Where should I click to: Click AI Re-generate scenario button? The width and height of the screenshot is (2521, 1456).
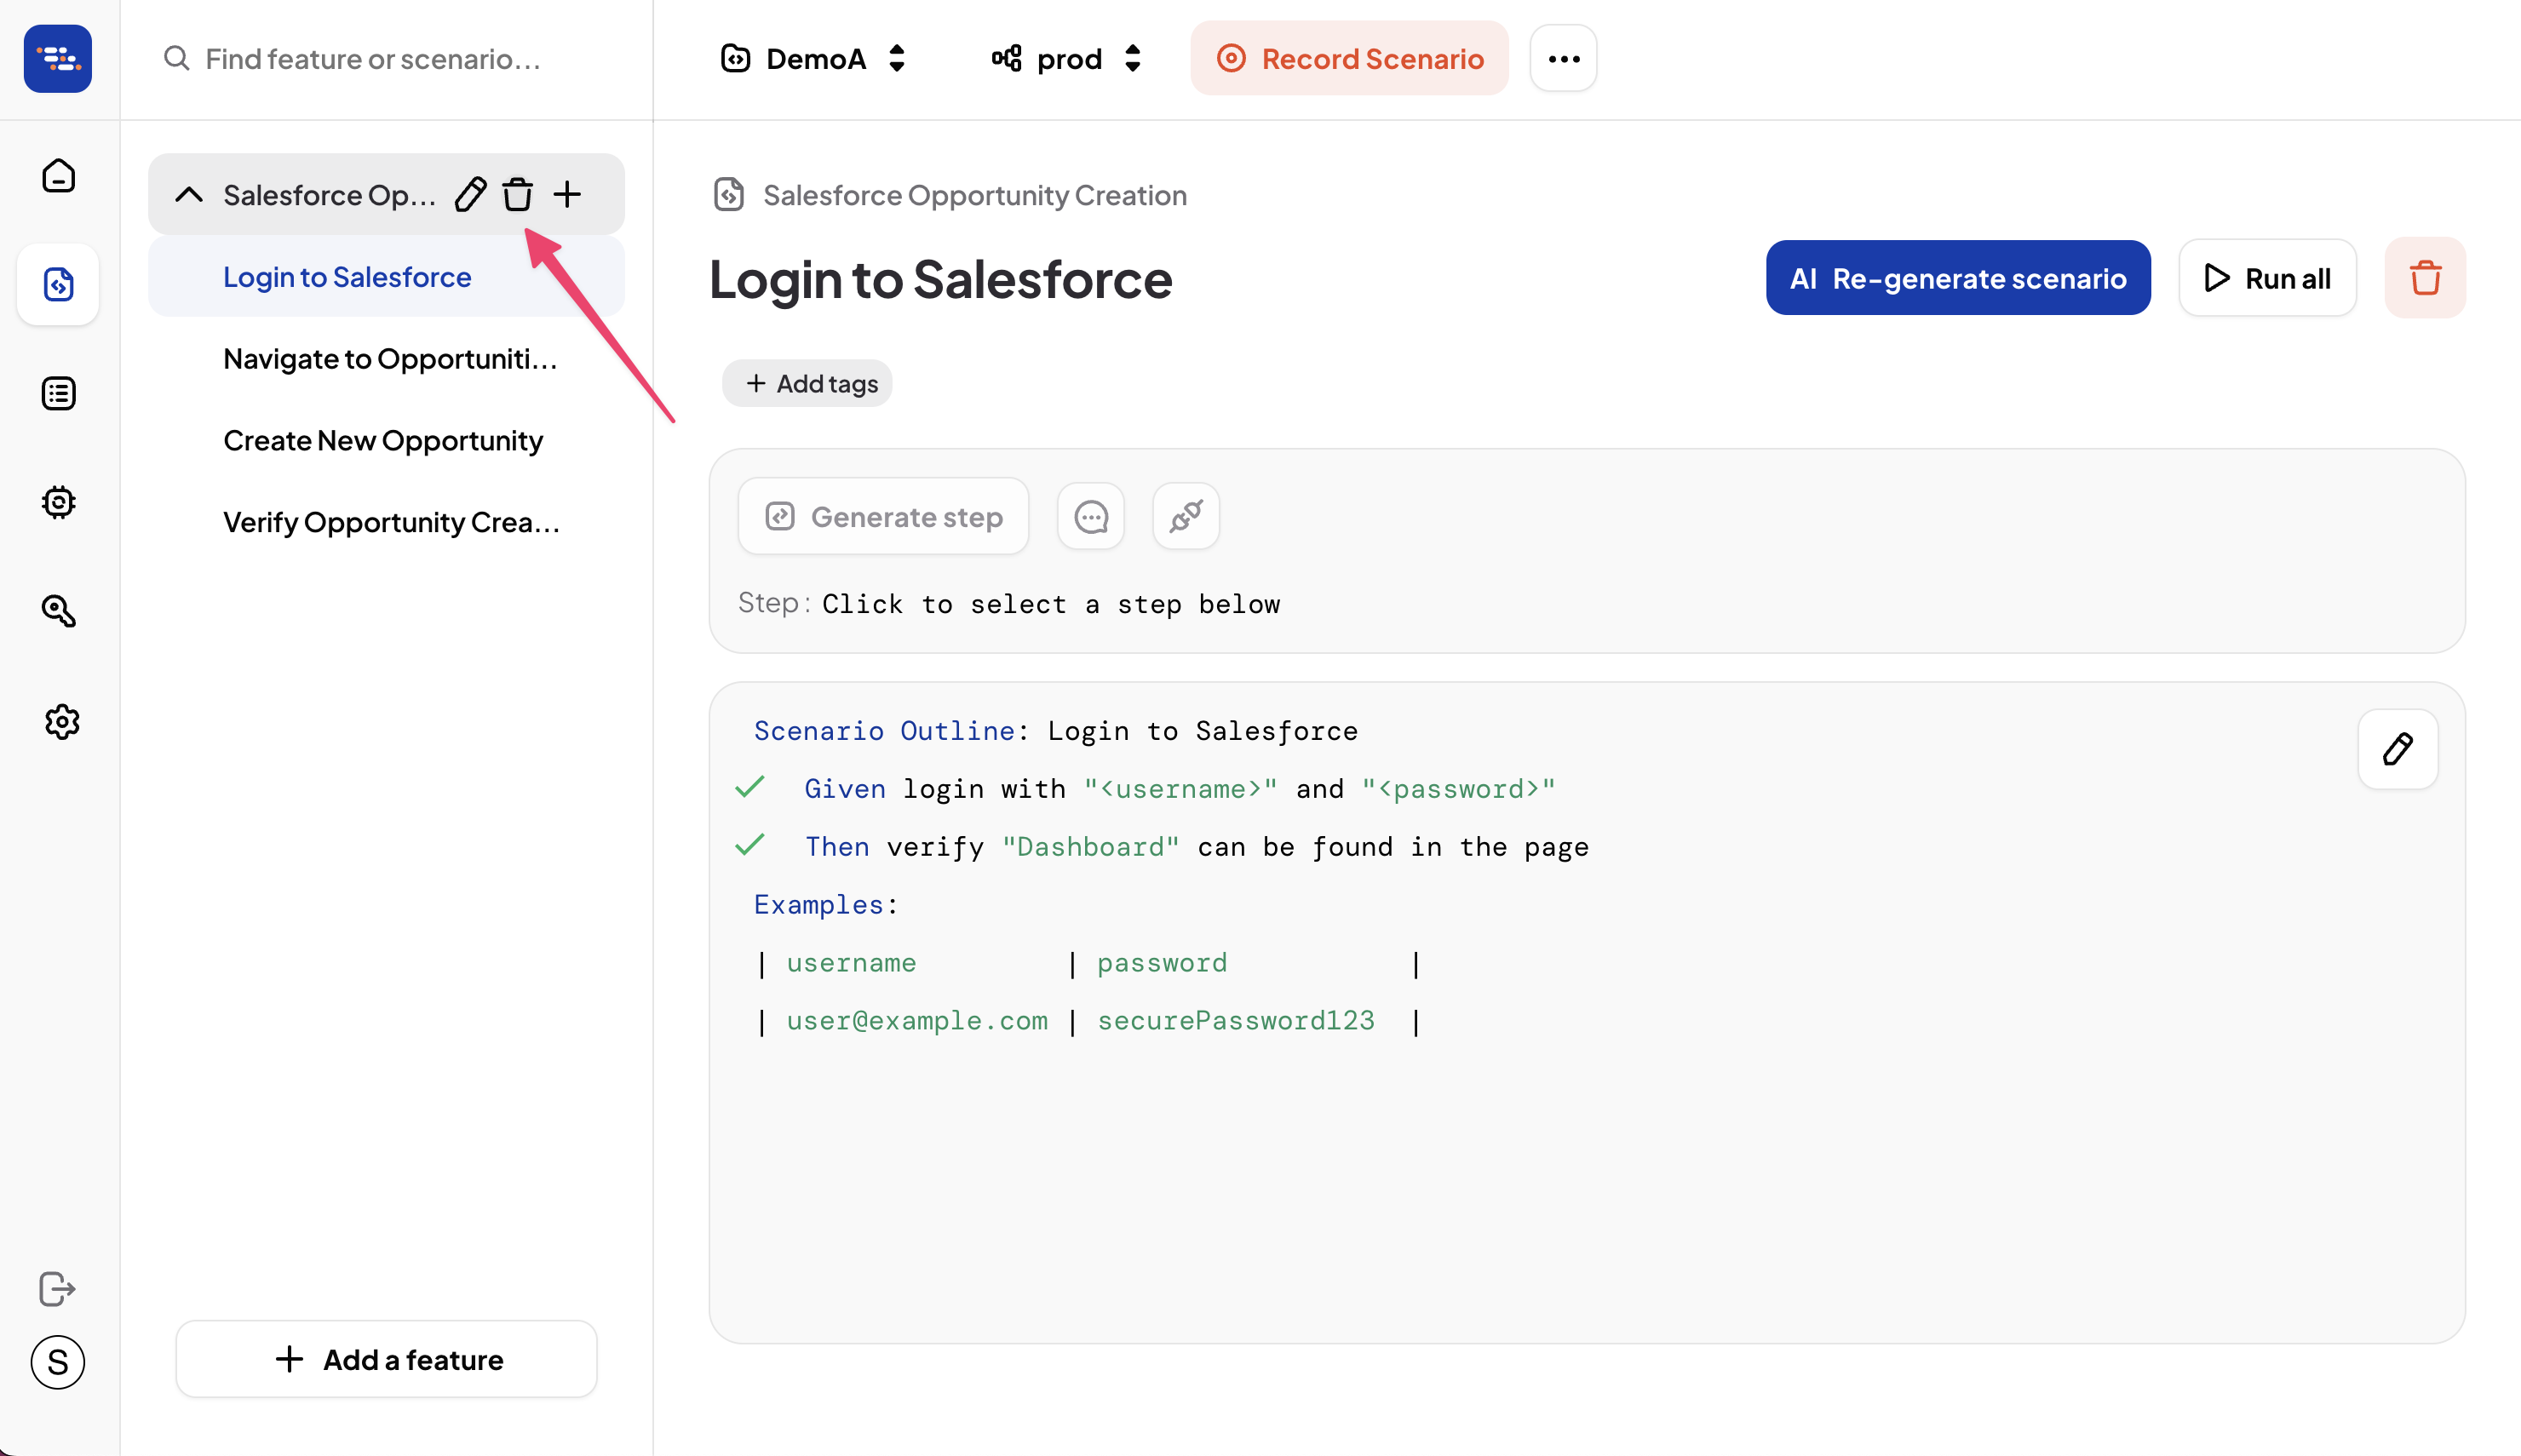point(1958,278)
